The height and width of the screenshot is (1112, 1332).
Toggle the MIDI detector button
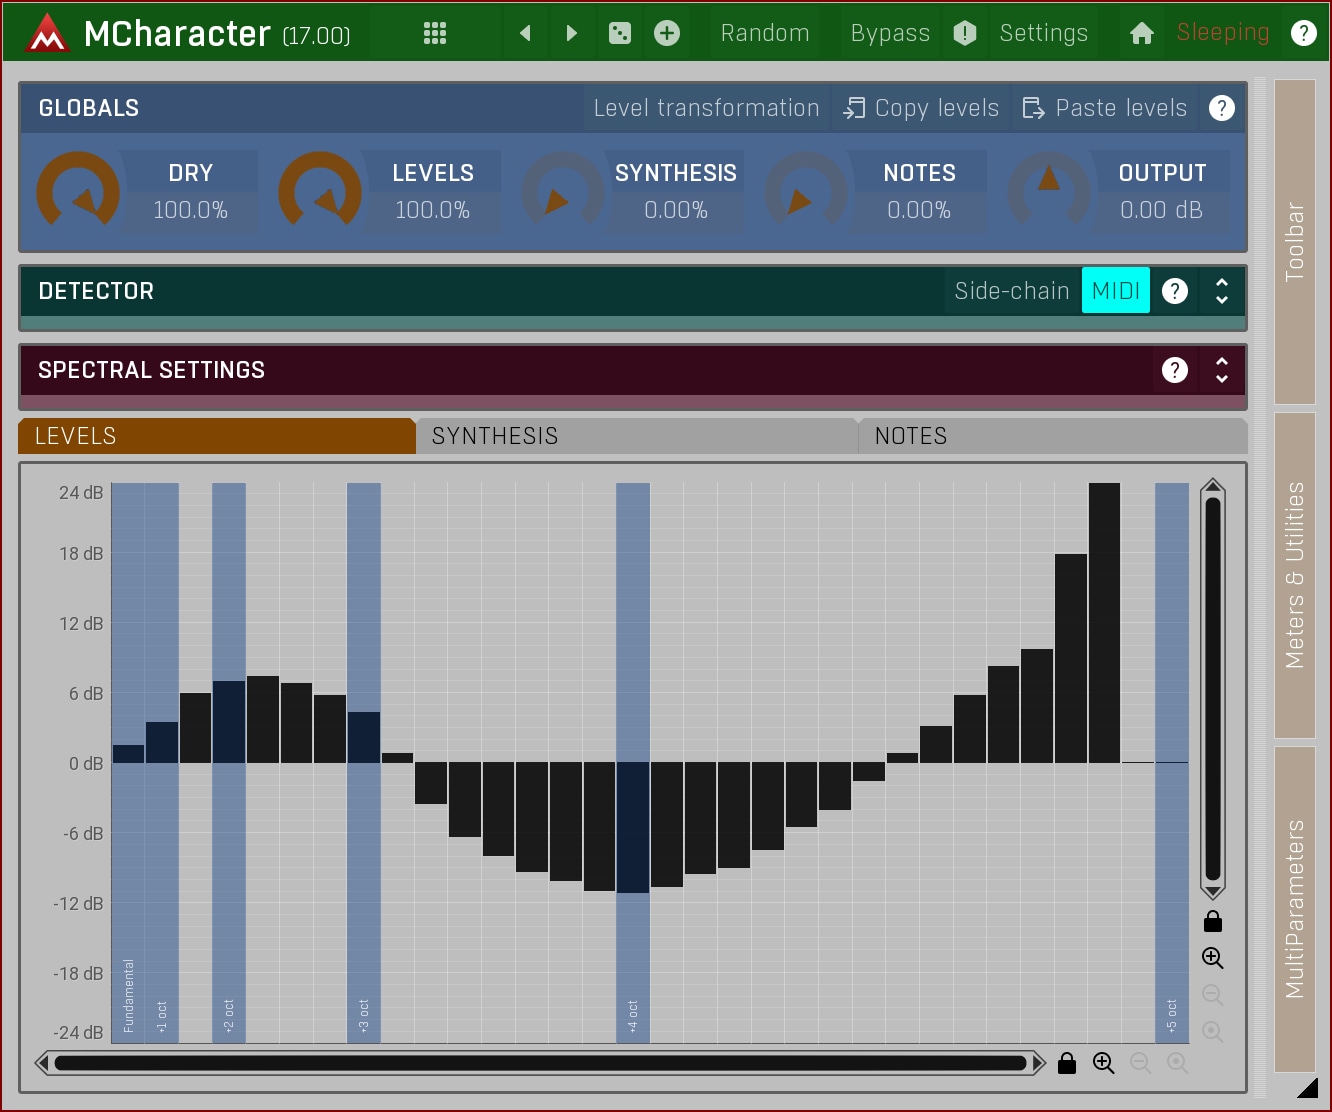1115,291
